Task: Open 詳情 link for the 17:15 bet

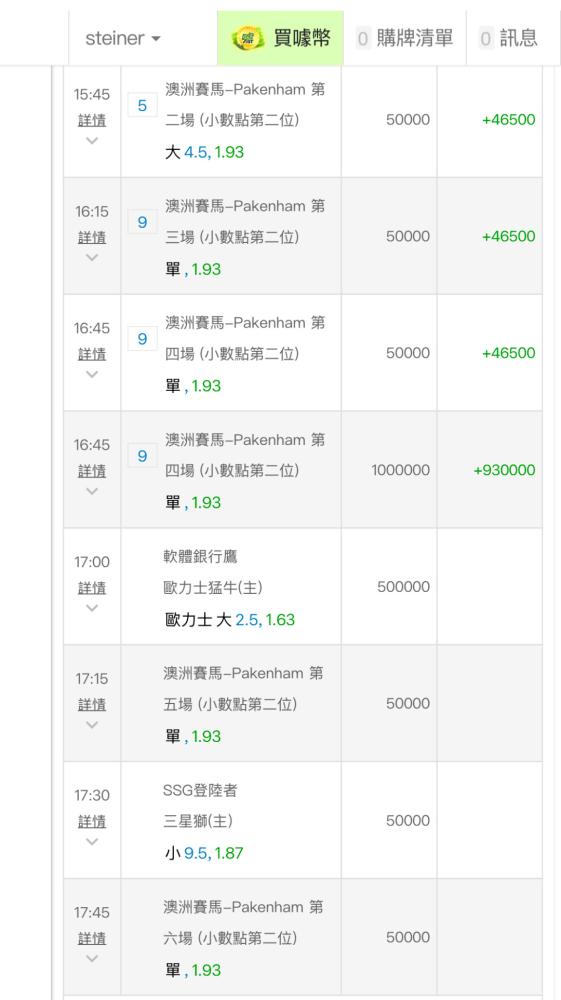Action: tap(92, 705)
